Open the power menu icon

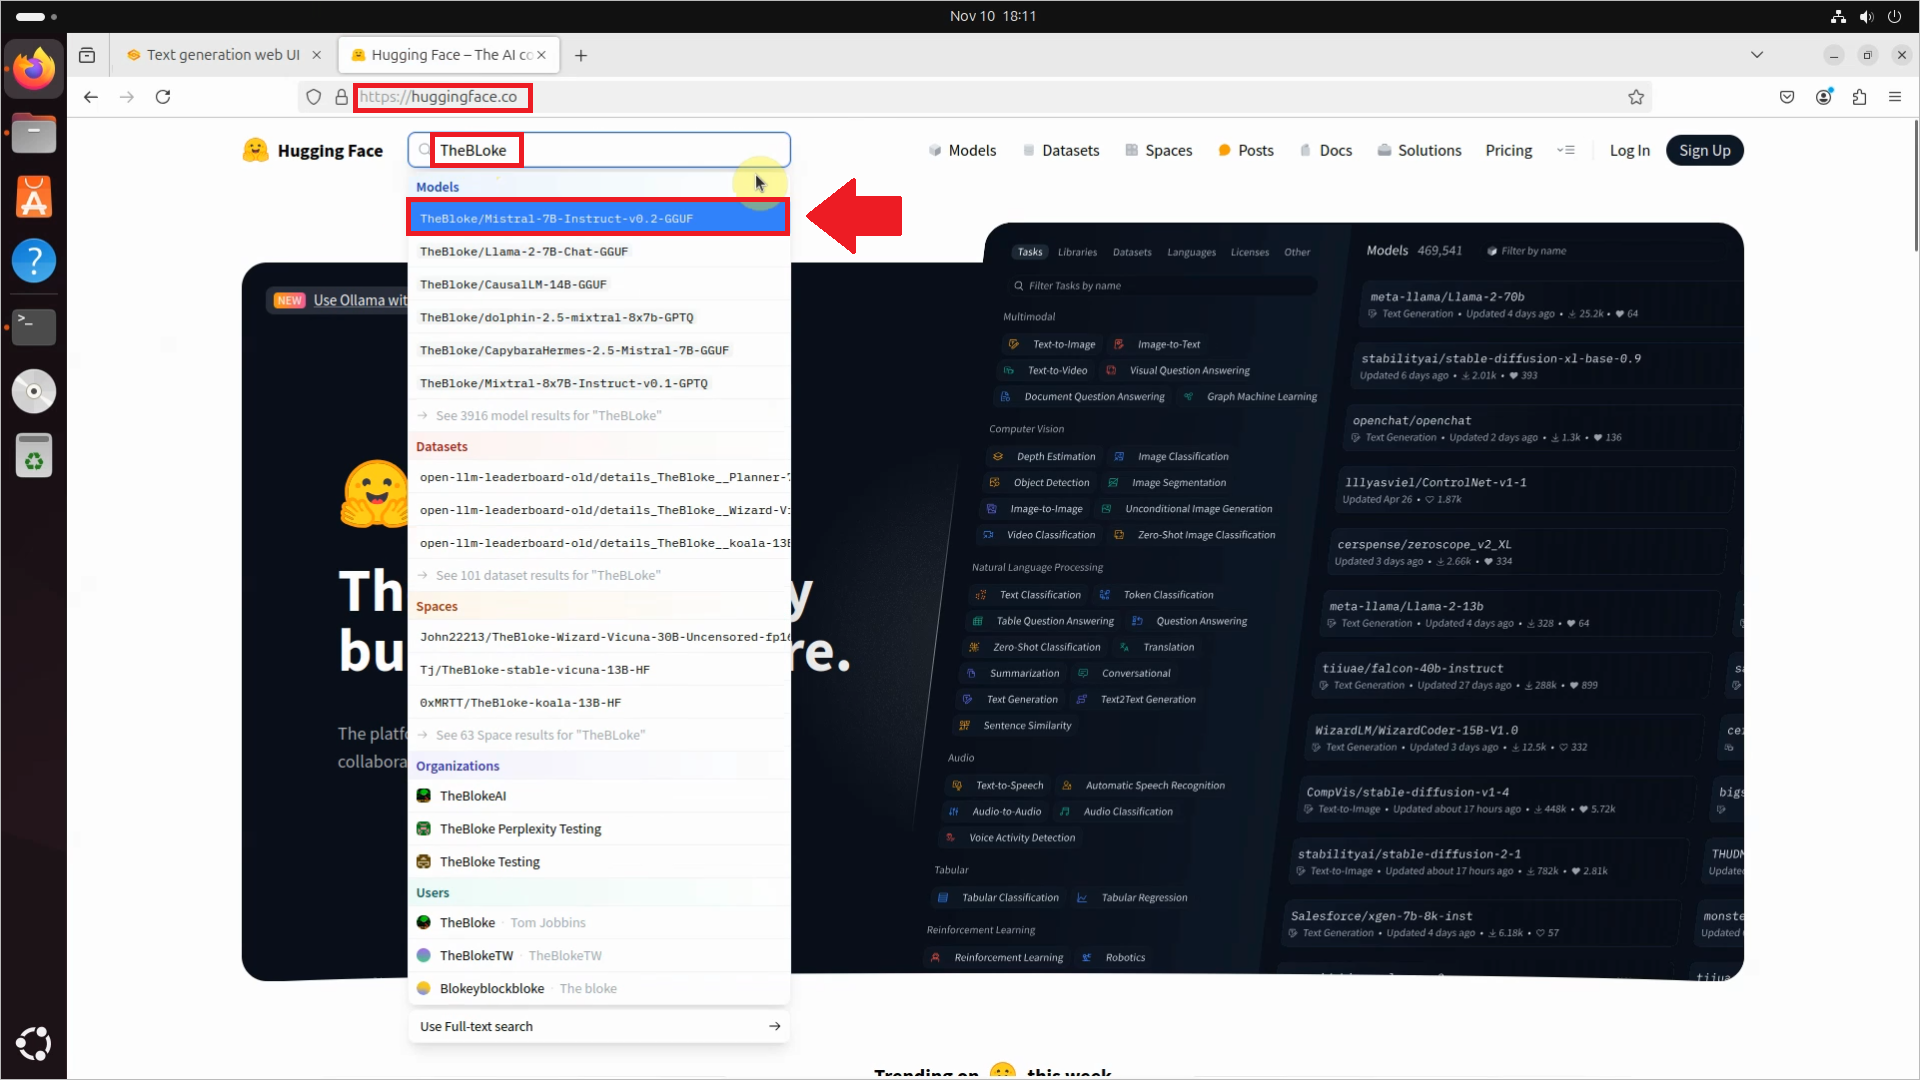[x=1894, y=16]
